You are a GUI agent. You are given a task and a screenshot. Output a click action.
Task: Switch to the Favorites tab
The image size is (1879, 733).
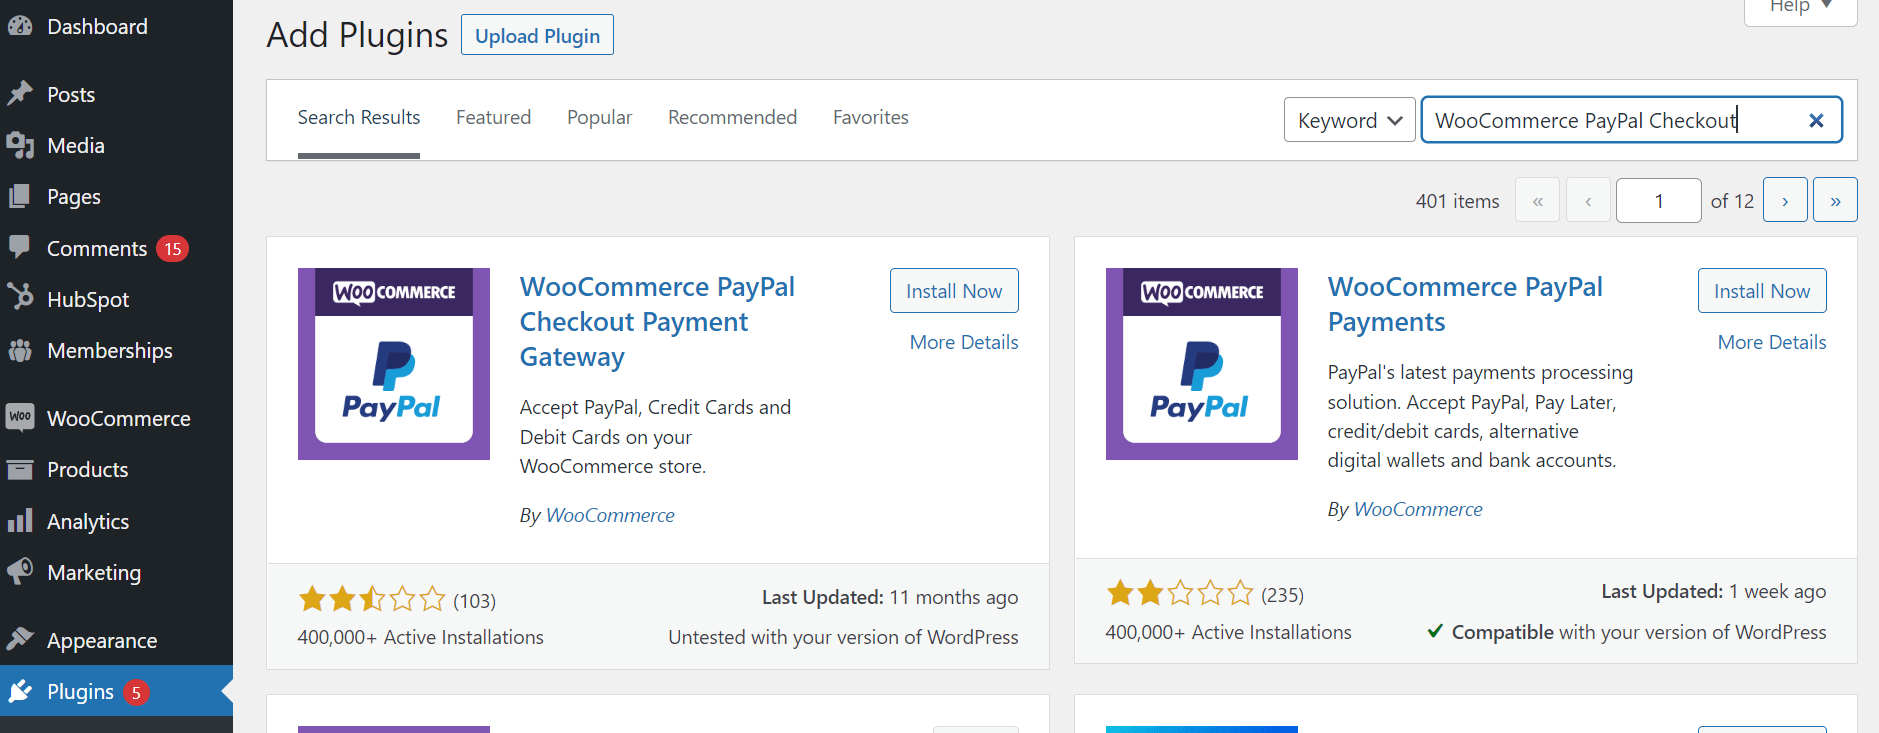click(871, 118)
